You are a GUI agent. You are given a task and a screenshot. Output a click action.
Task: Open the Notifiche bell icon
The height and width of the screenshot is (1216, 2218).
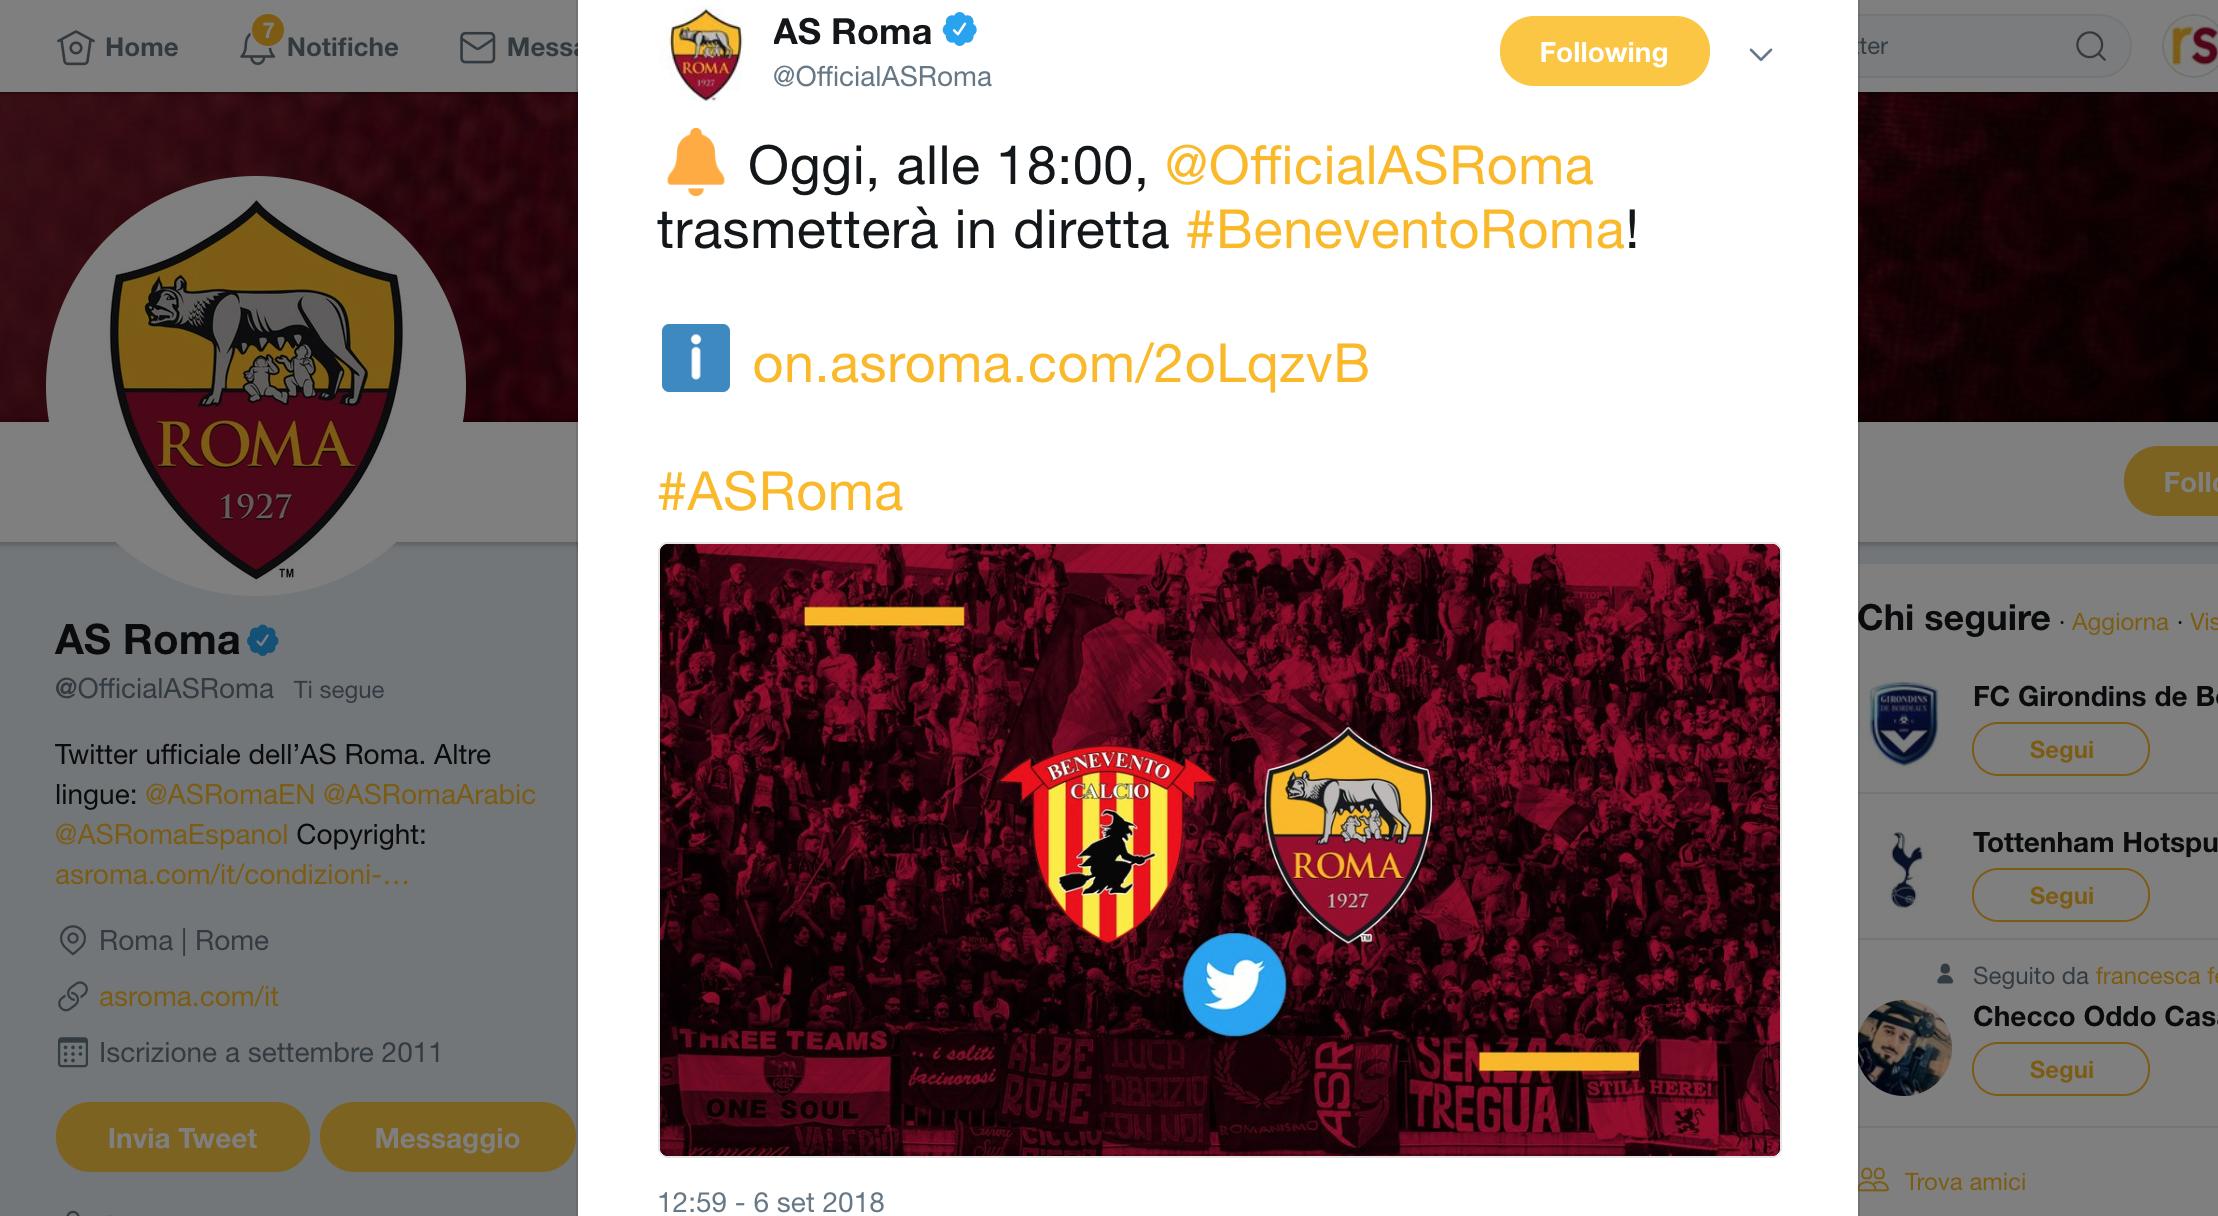click(257, 45)
